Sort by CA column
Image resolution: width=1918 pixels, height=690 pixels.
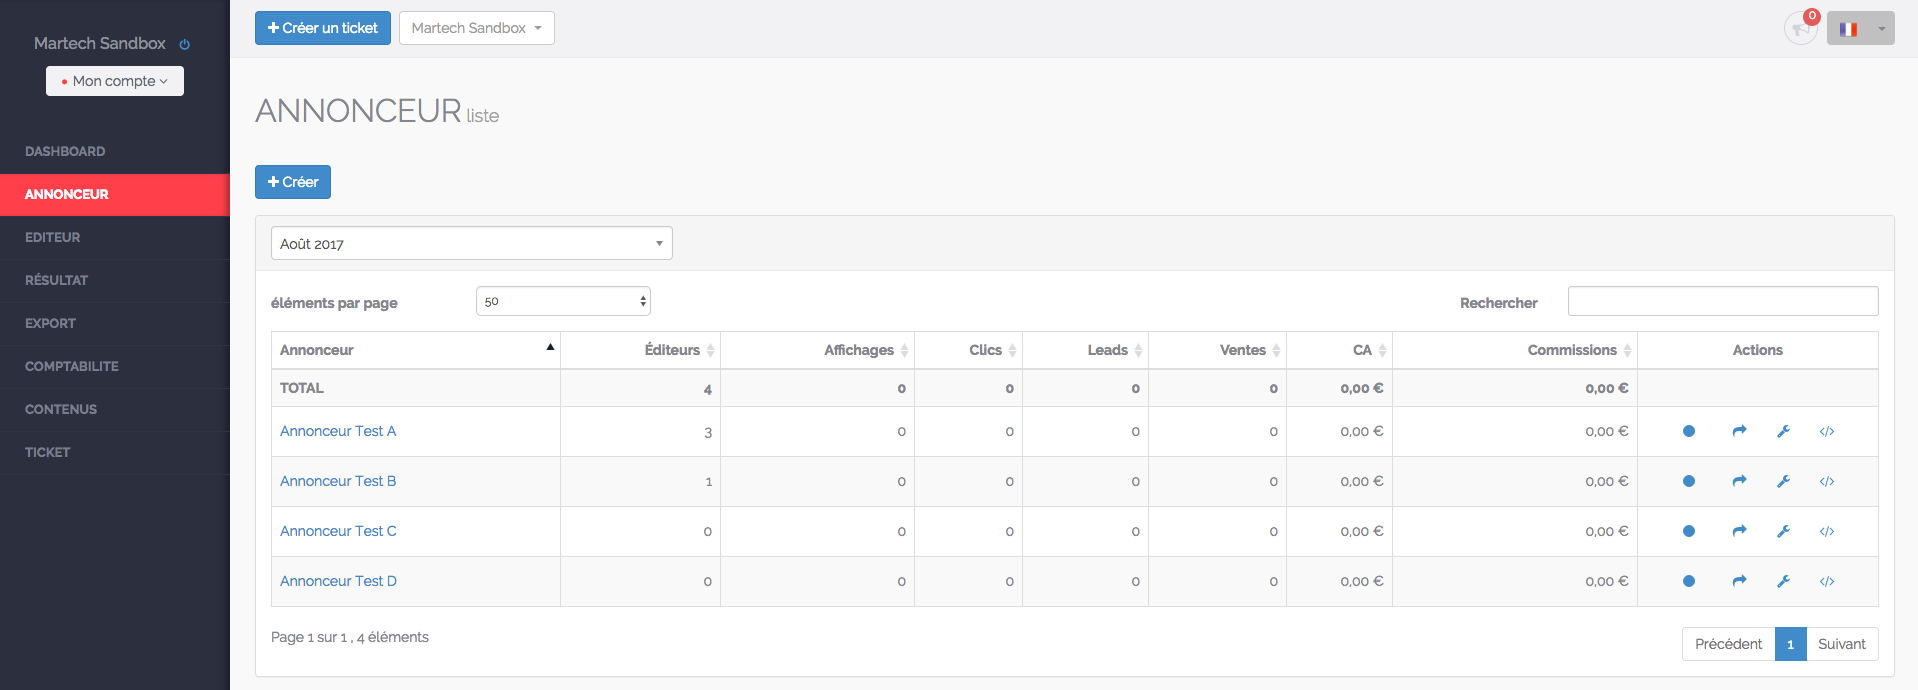point(1340,350)
